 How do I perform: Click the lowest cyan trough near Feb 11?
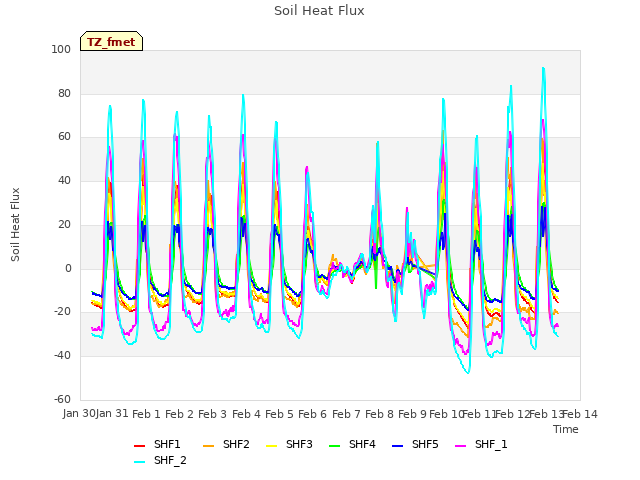click(x=468, y=373)
